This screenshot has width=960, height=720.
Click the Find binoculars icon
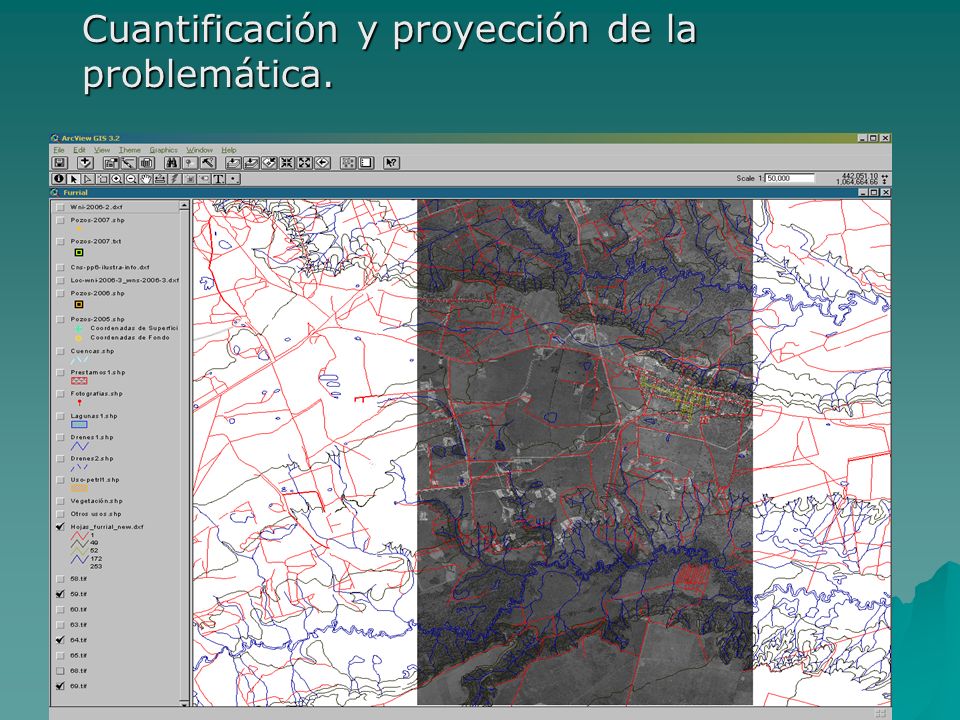tap(172, 163)
